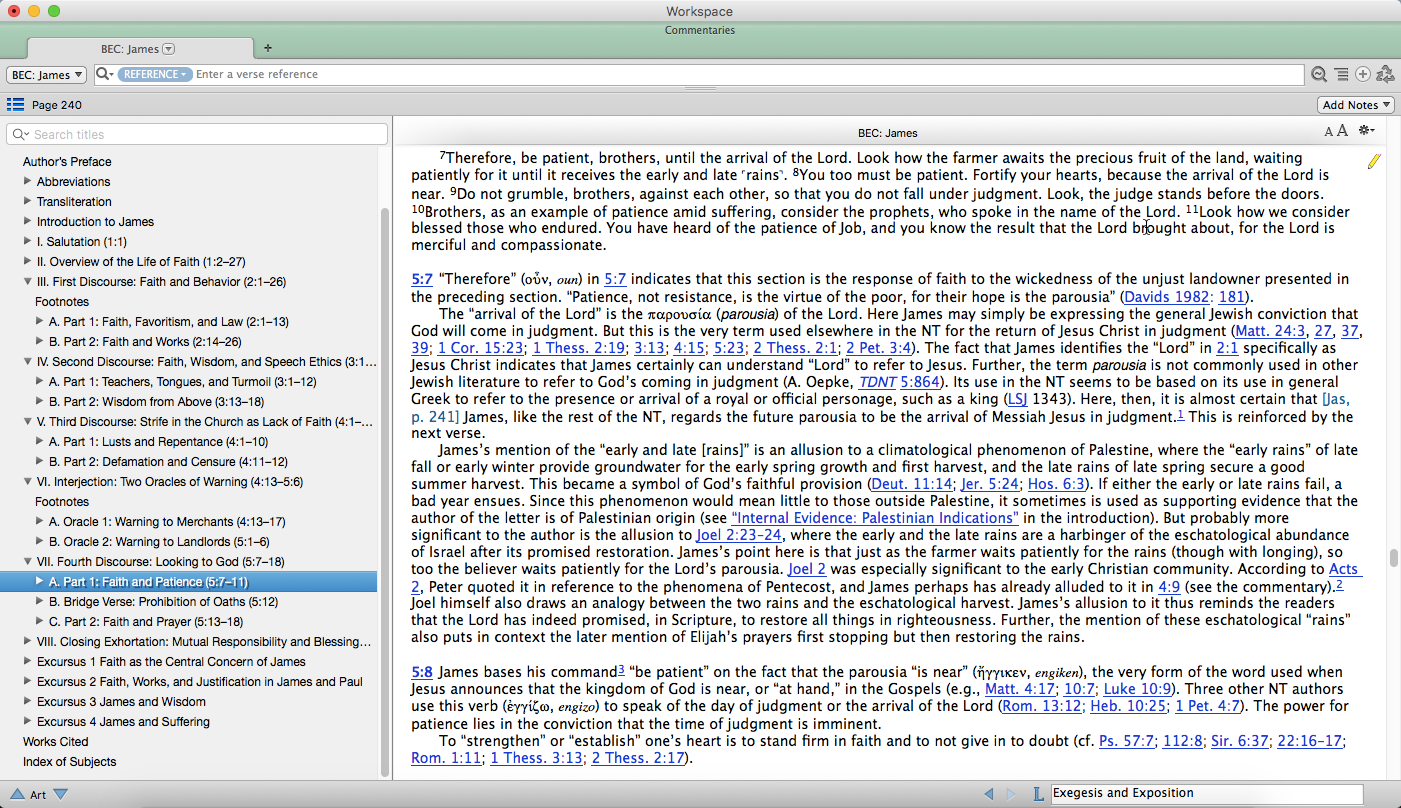Viewport: 1401px width, 808px height.
Task: Click the verse reference input field
Action: [748, 75]
